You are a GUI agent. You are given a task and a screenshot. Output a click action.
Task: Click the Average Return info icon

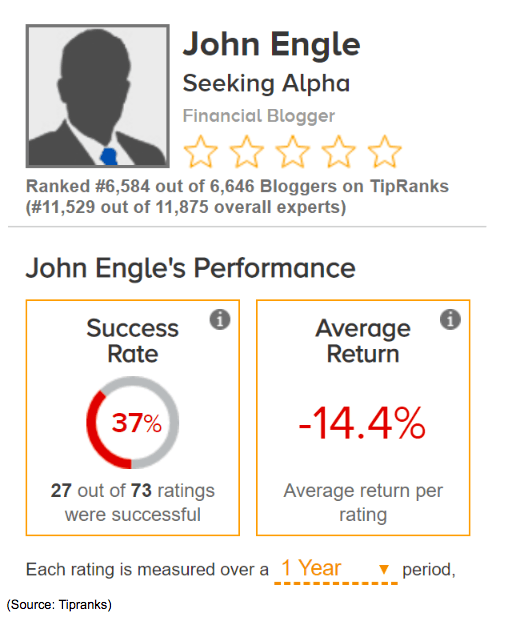450,319
